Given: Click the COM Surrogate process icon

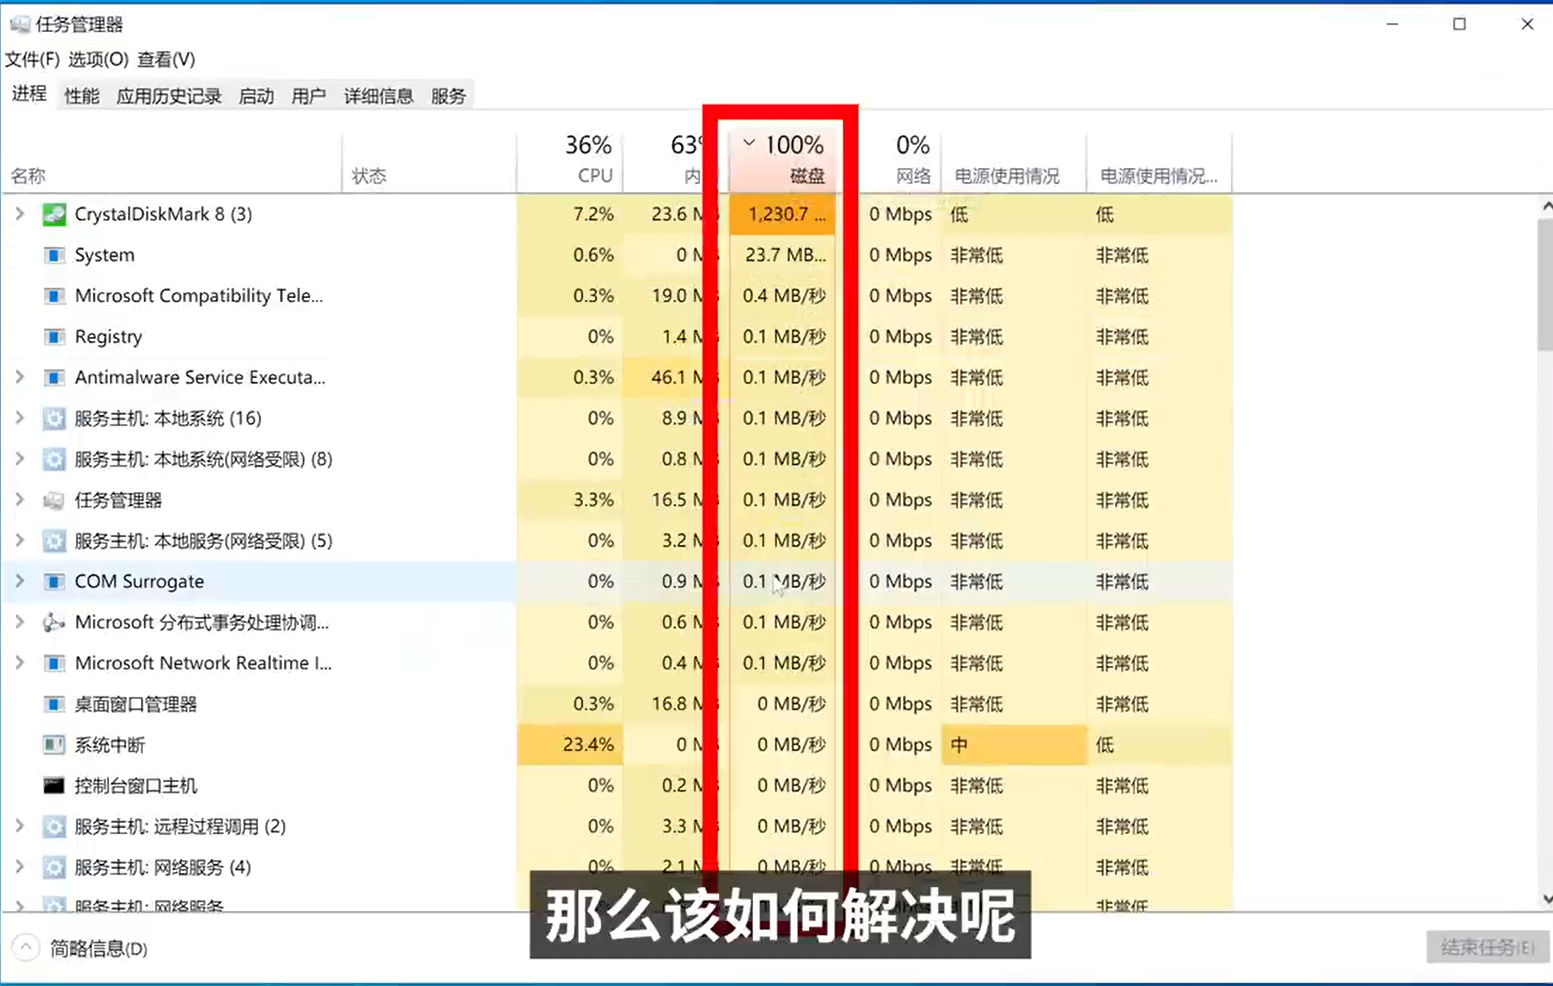Looking at the screenshot, I should [54, 582].
